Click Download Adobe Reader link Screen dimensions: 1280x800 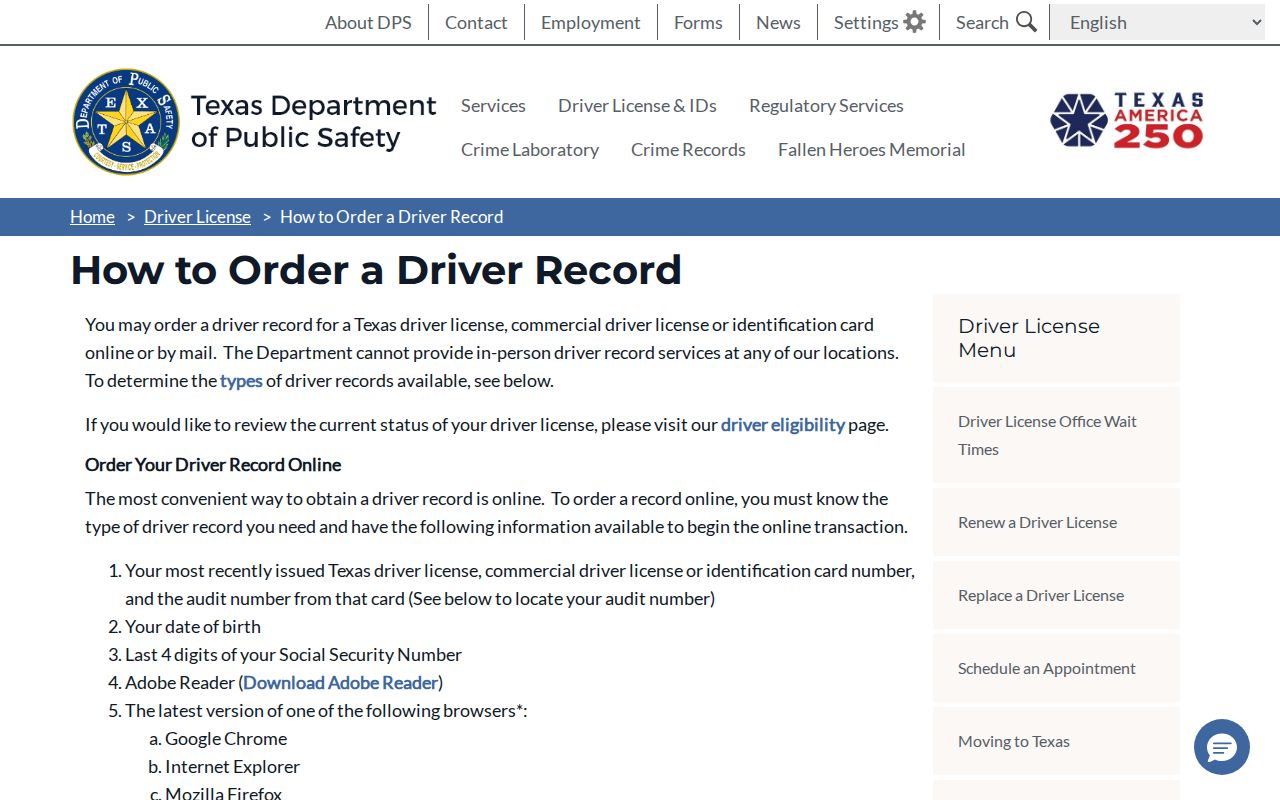coord(341,683)
